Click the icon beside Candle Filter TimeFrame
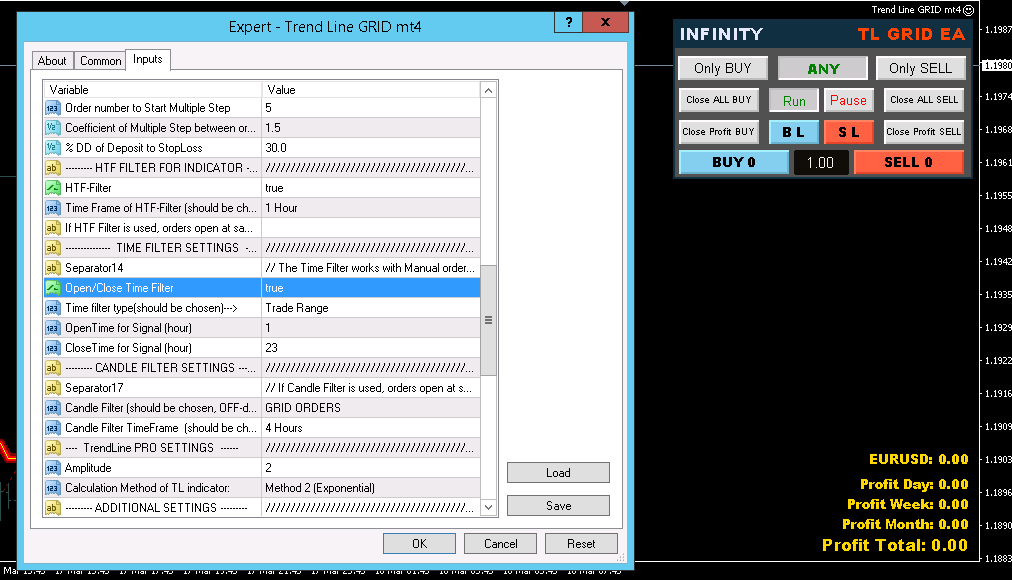 click(x=53, y=428)
